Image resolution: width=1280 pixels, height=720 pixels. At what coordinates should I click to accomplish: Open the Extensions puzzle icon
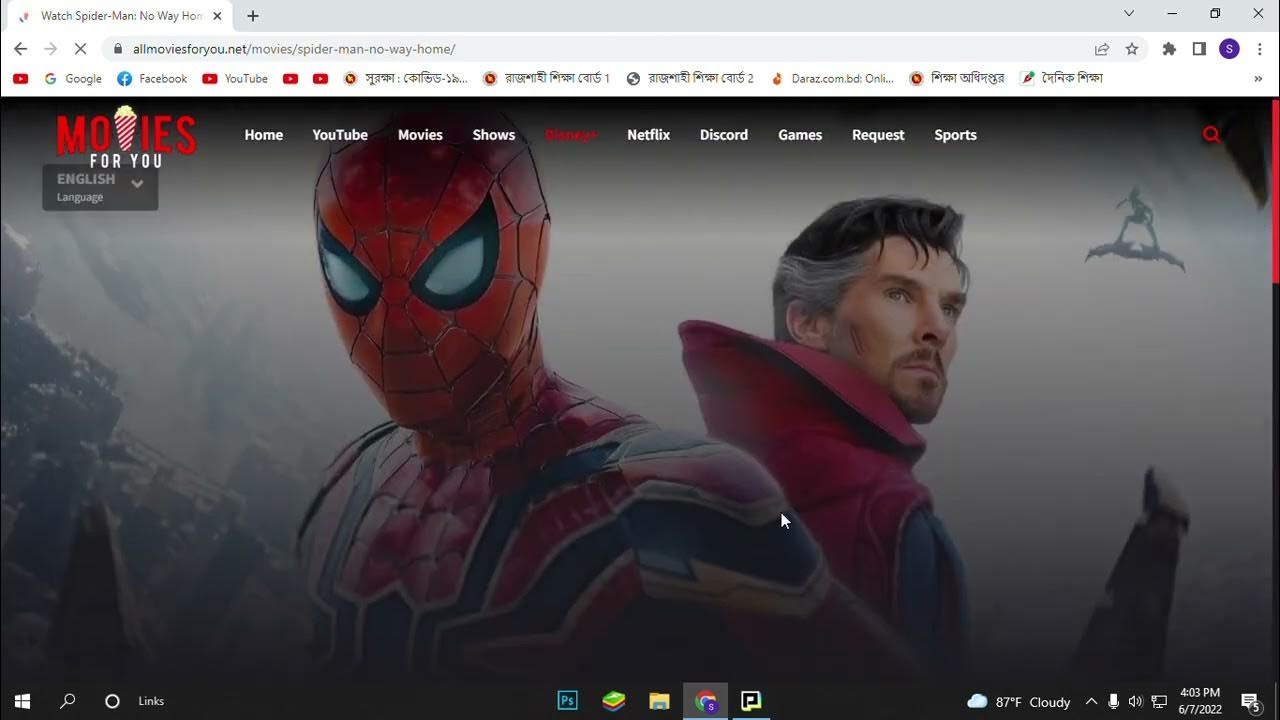tap(1169, 48)
